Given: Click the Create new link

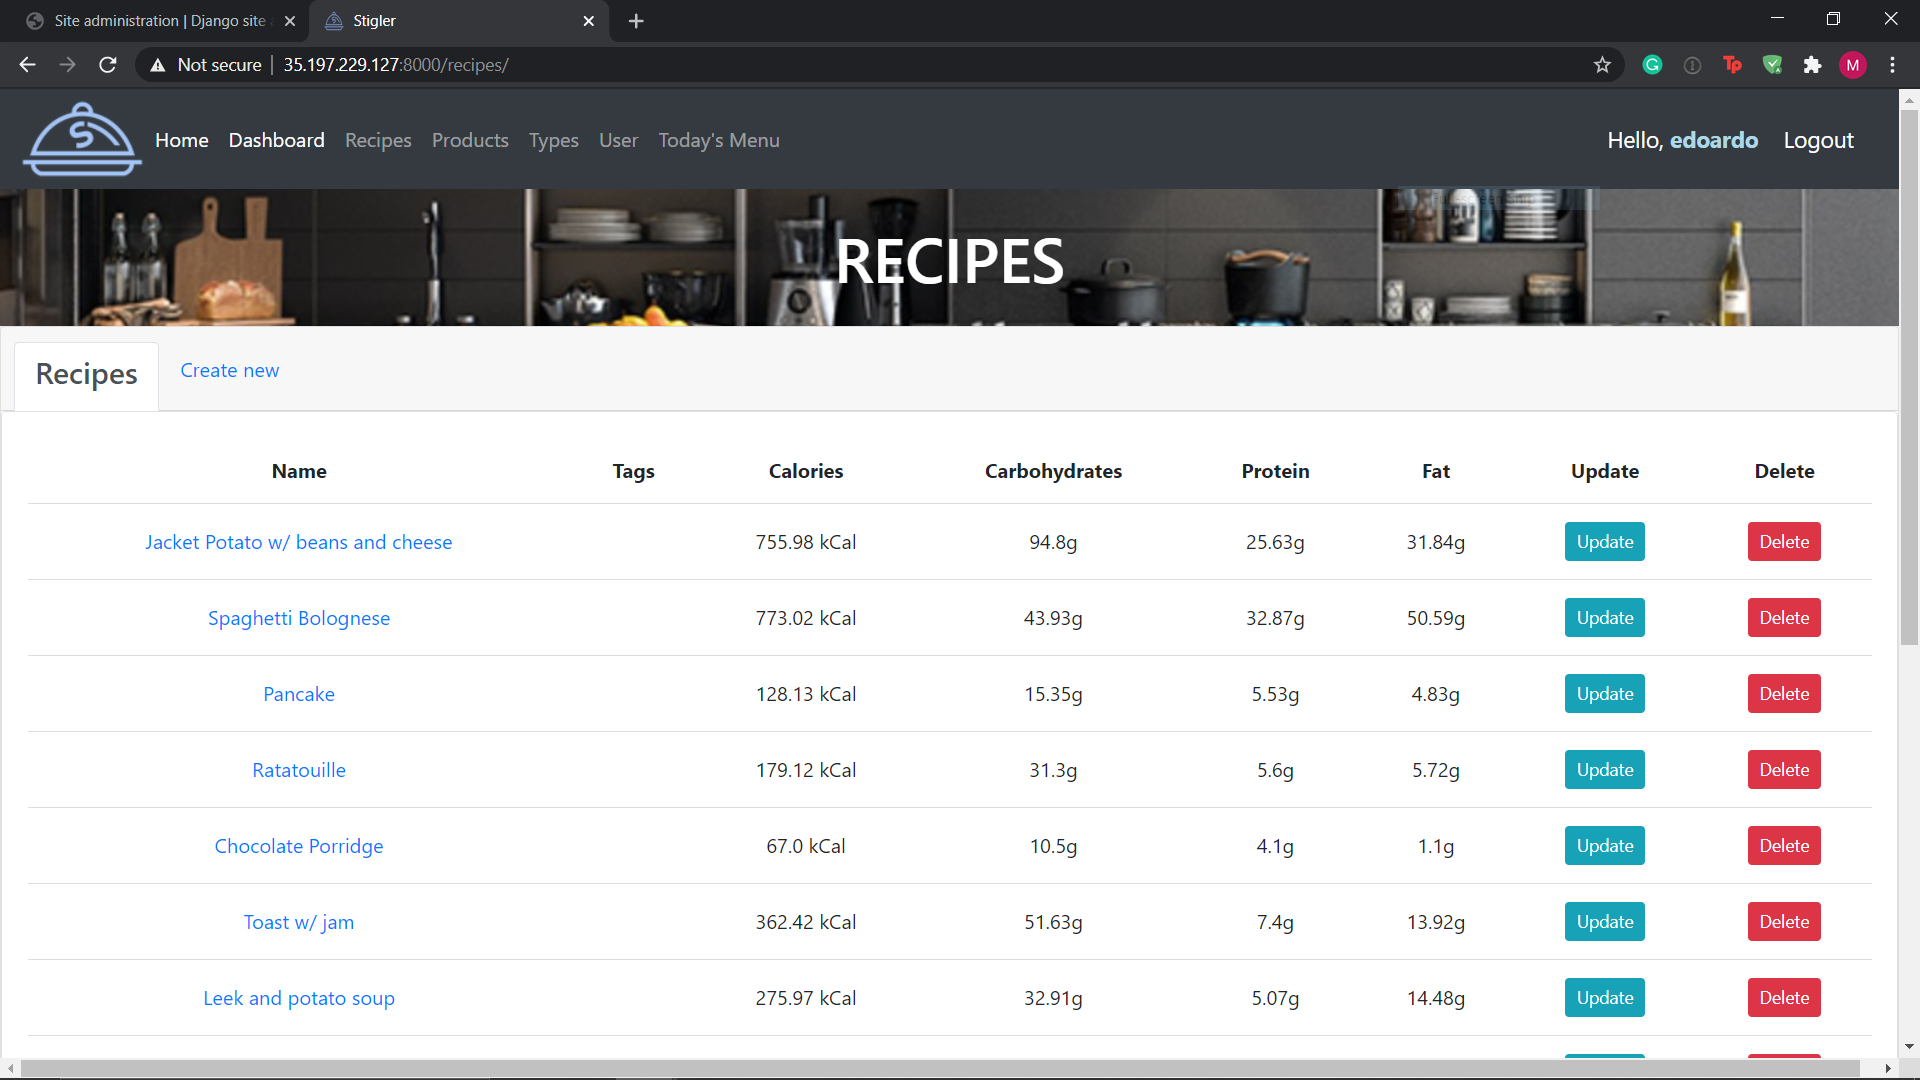Looking at the screenshot, I should click(x=229, y=370).
